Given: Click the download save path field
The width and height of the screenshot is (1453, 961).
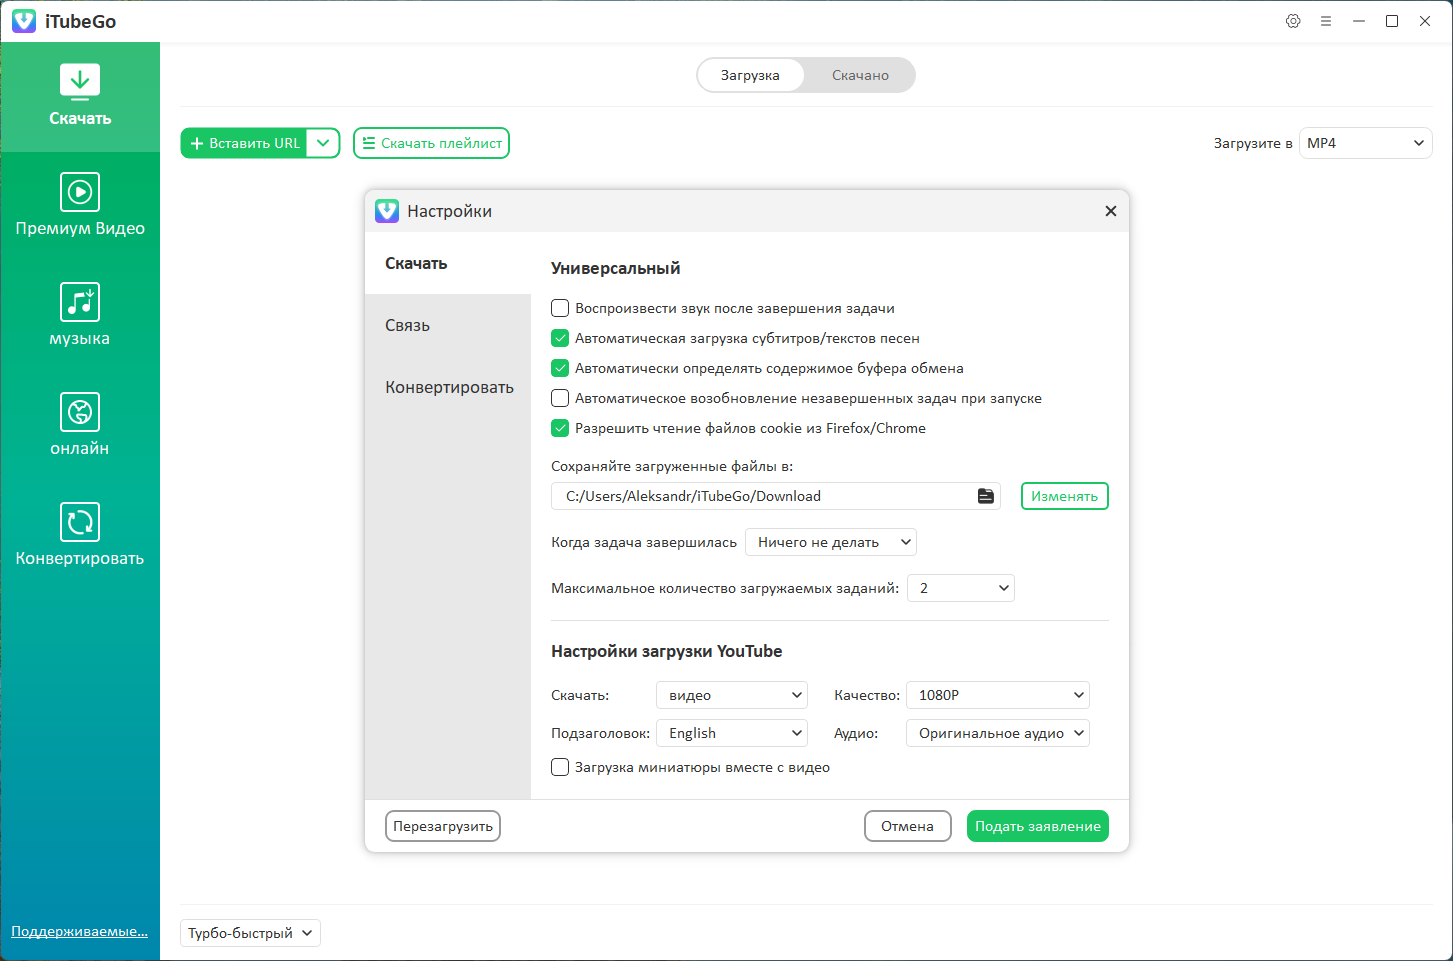Looking at the screenshot, I should [x=776, y=496].
